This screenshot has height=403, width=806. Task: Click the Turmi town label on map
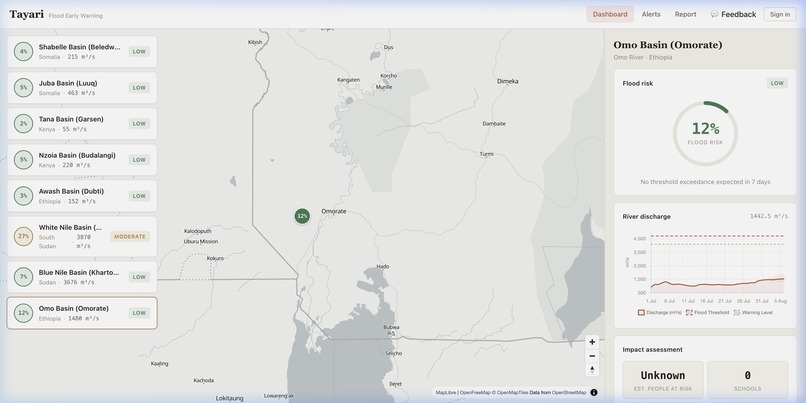coord(486,154)
